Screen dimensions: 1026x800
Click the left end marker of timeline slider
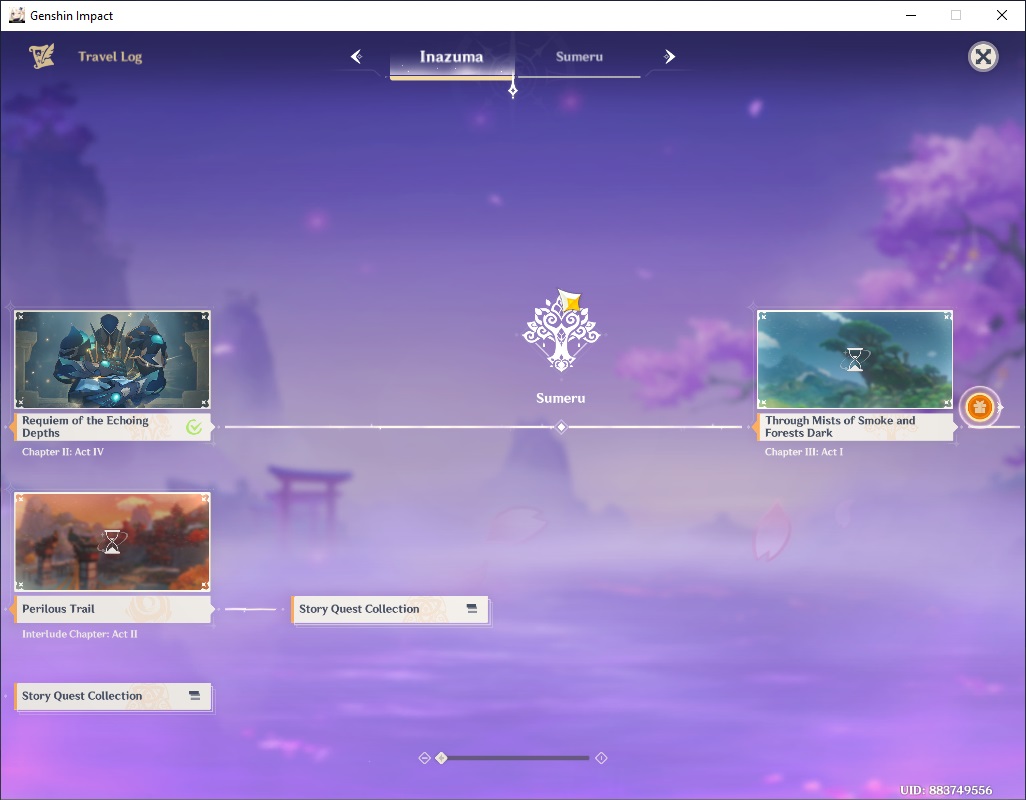pos(424,758)
